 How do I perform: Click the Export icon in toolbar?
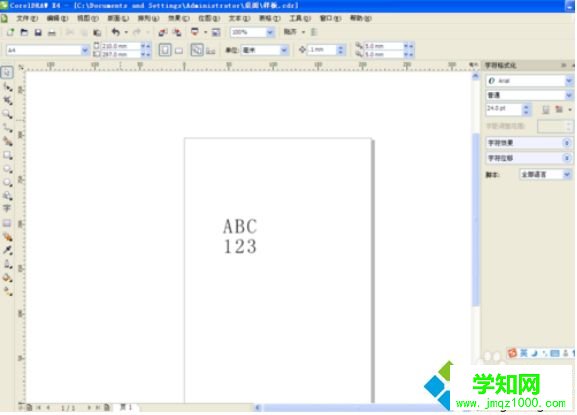click(x=177, y=32)
